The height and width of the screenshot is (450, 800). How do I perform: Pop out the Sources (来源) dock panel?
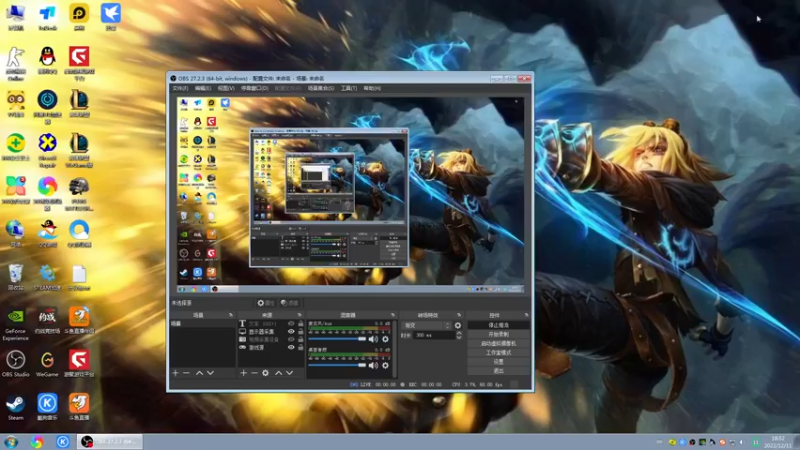click(x=299, y=315)
